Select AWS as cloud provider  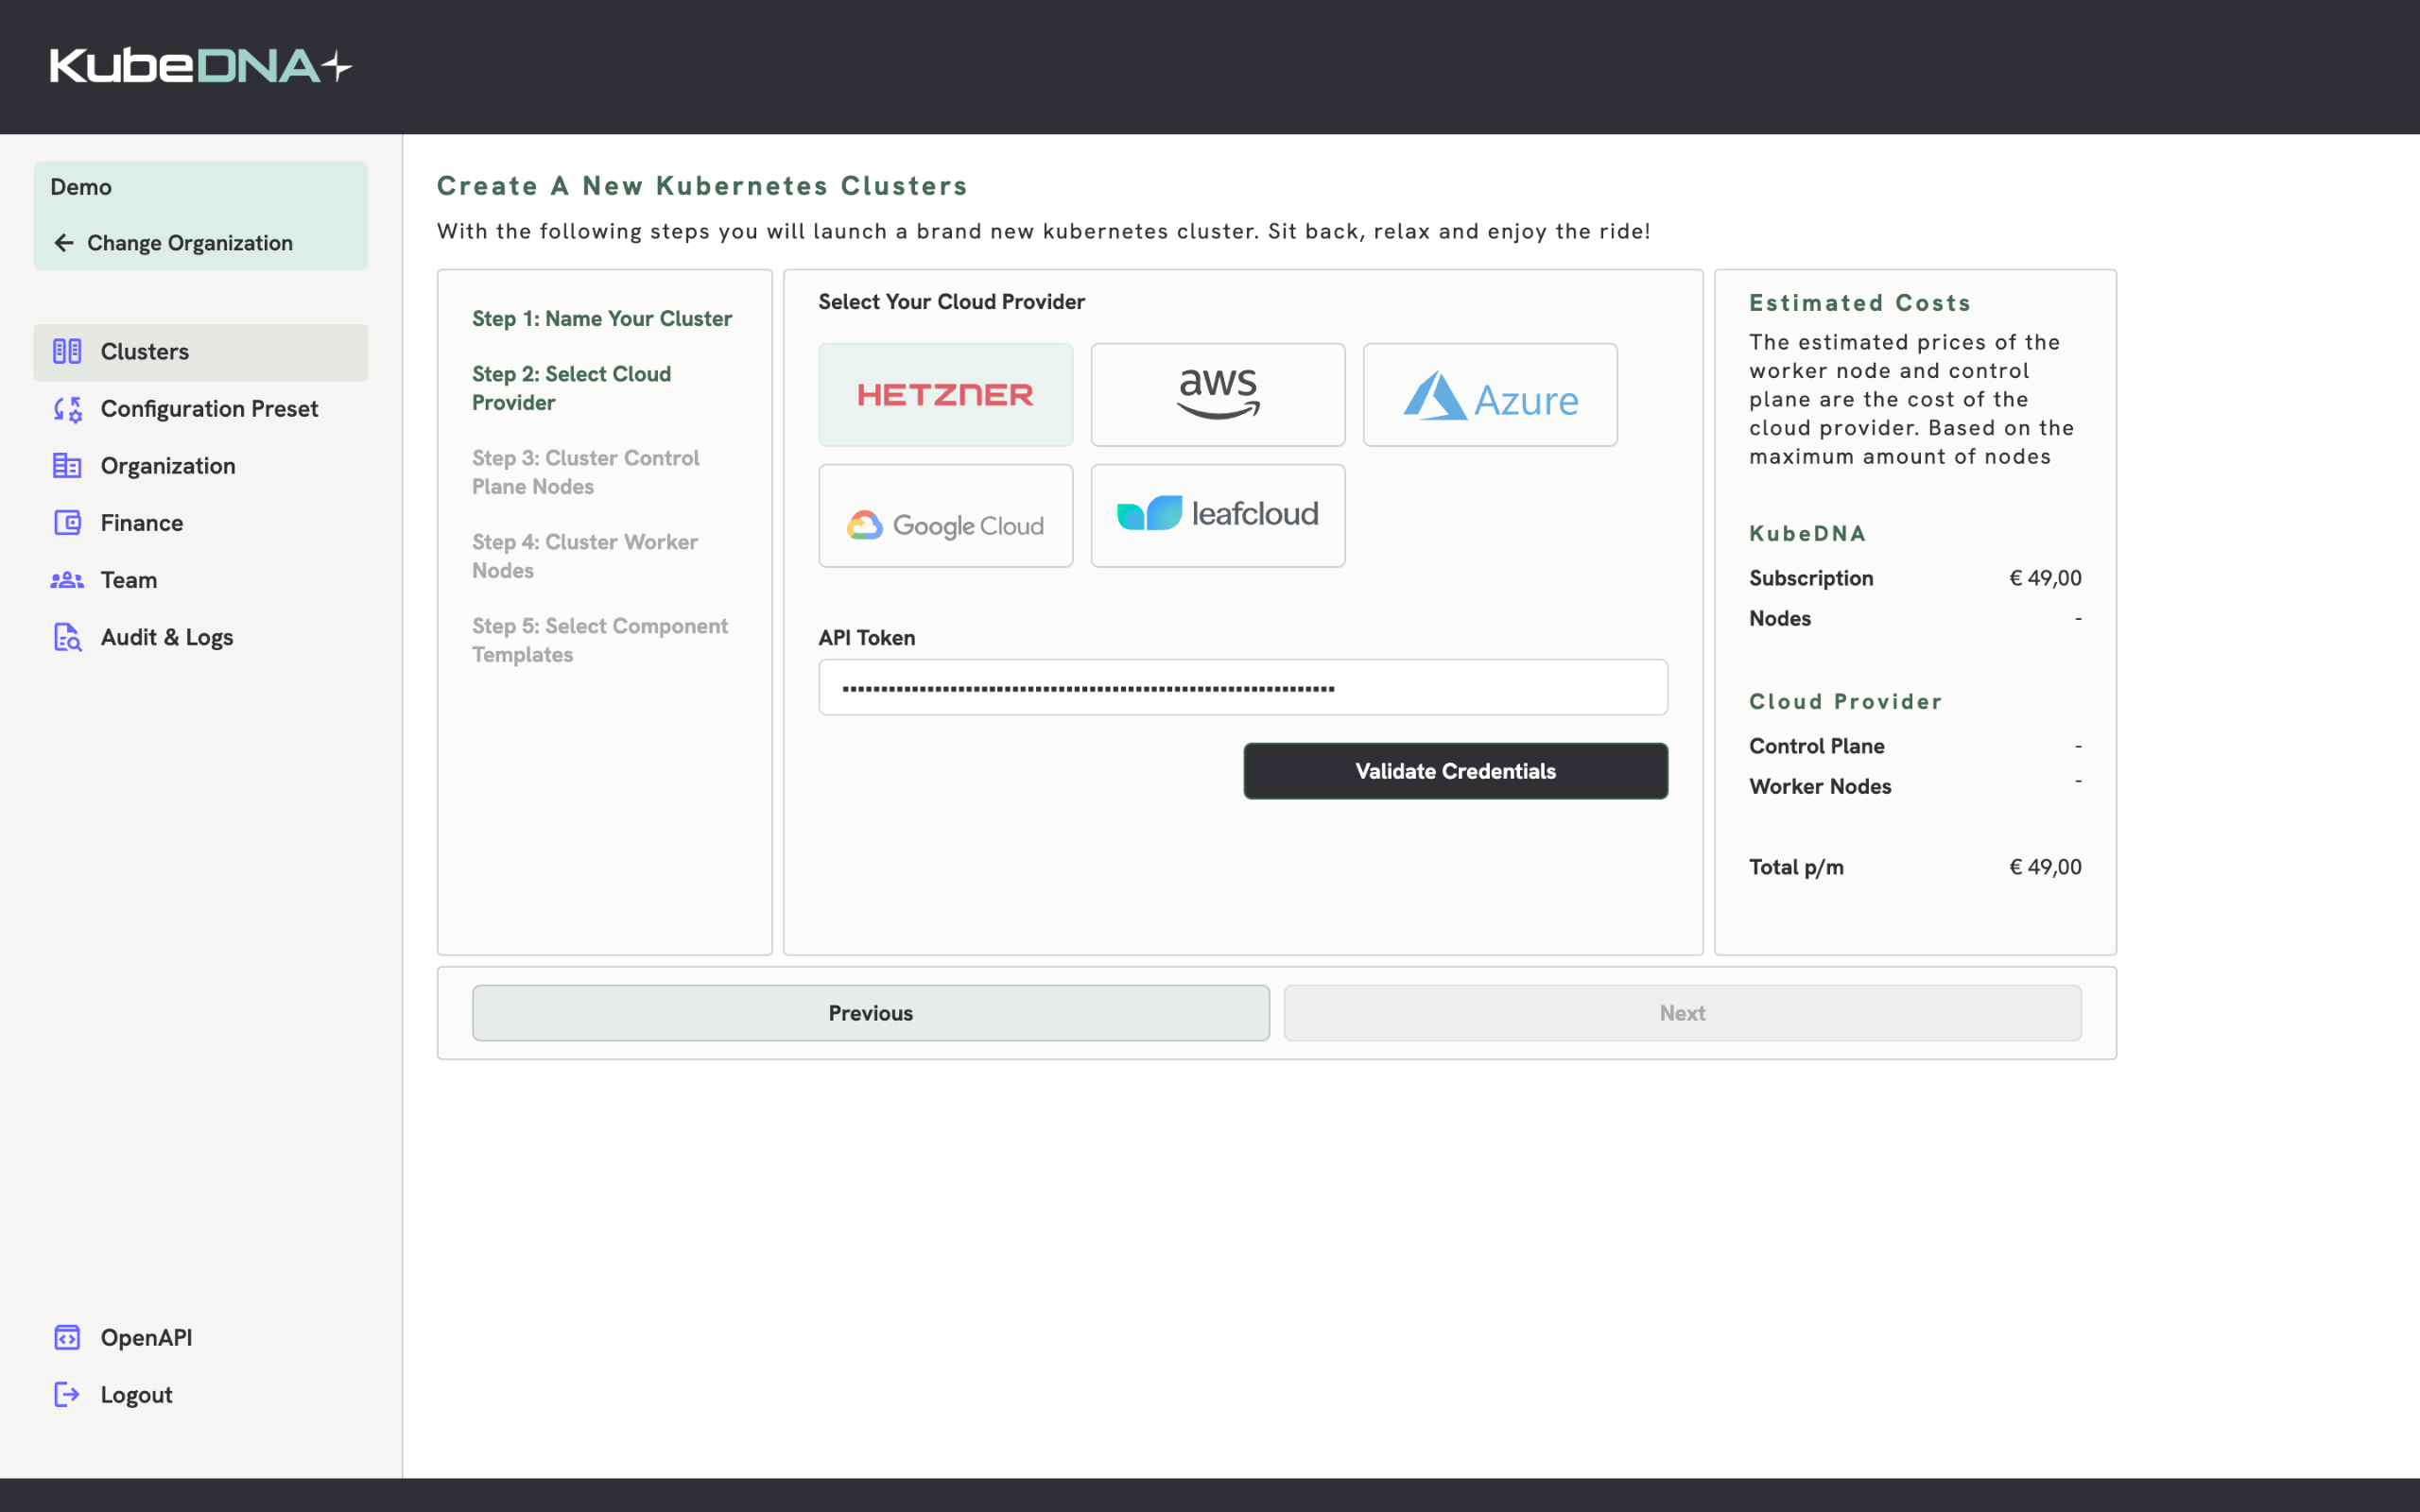point(1217,395)
